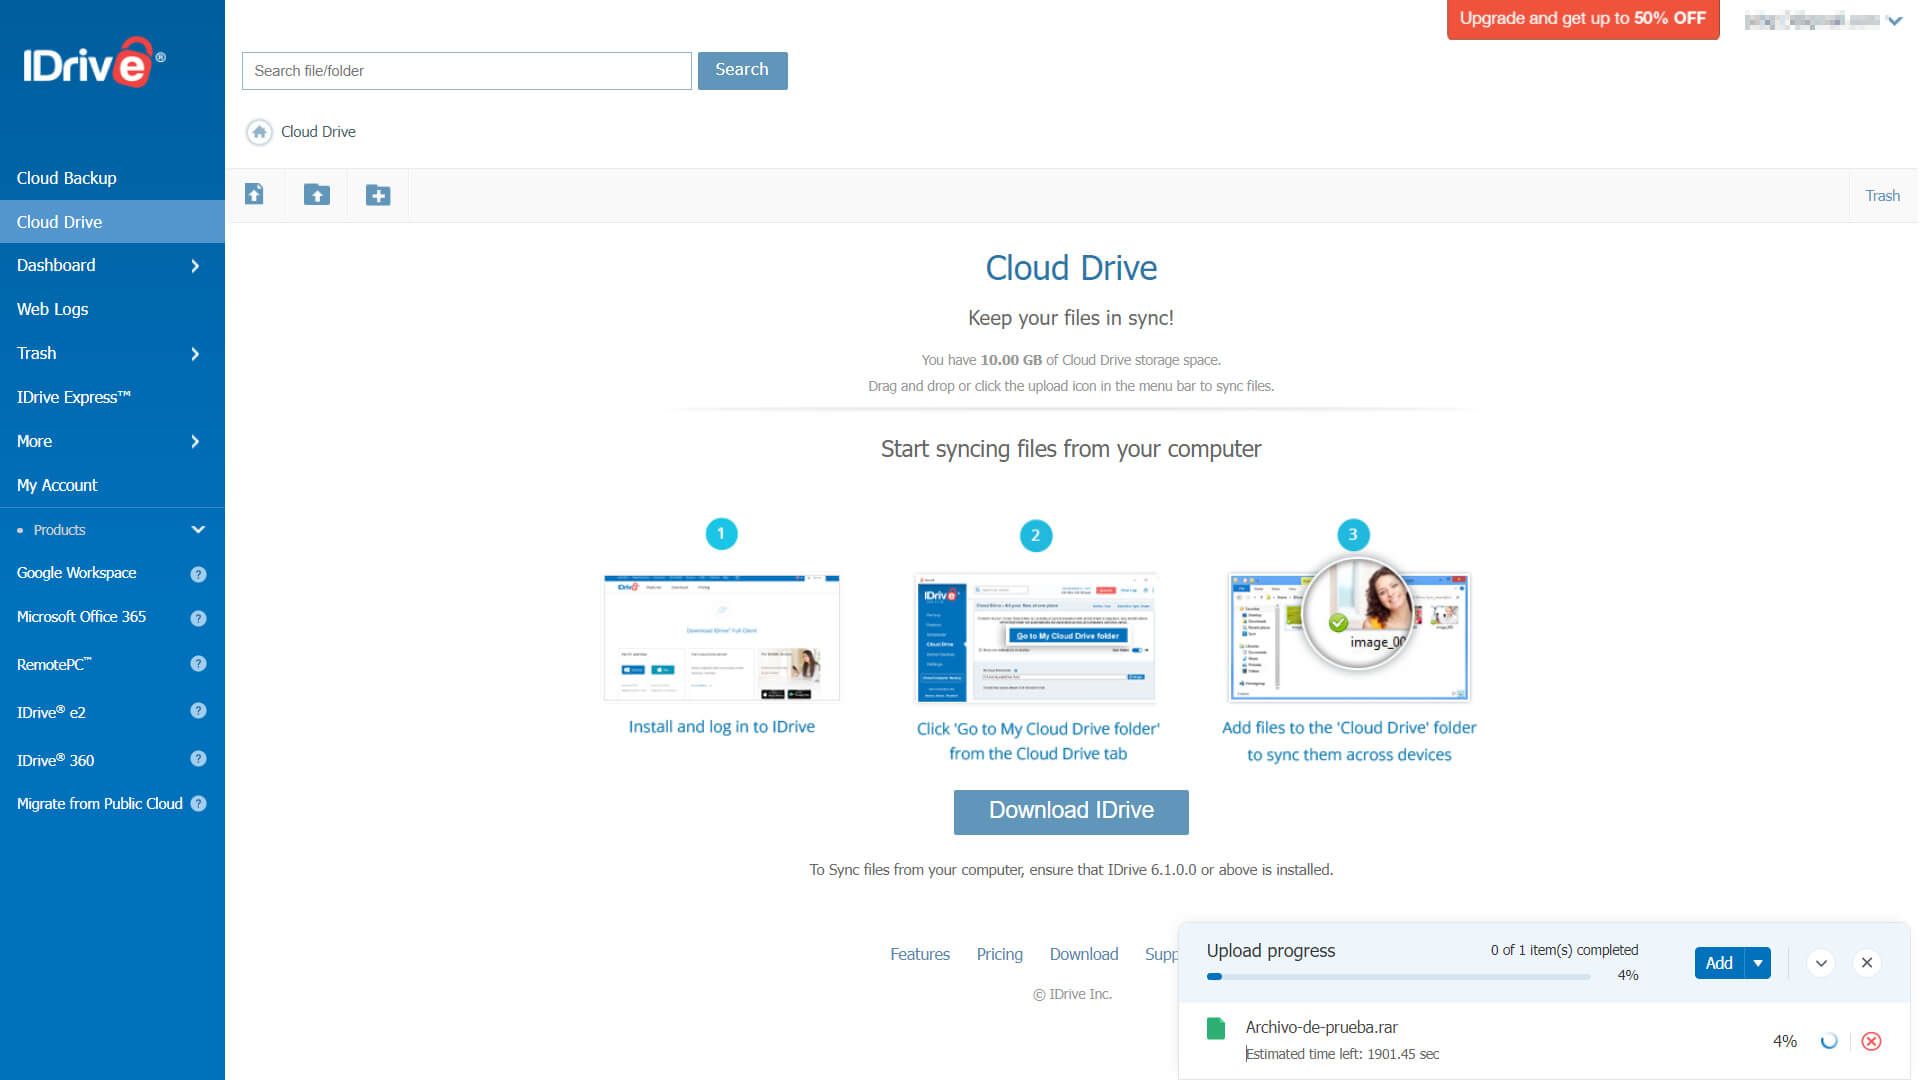Close the Upload progress panel

1866,963
